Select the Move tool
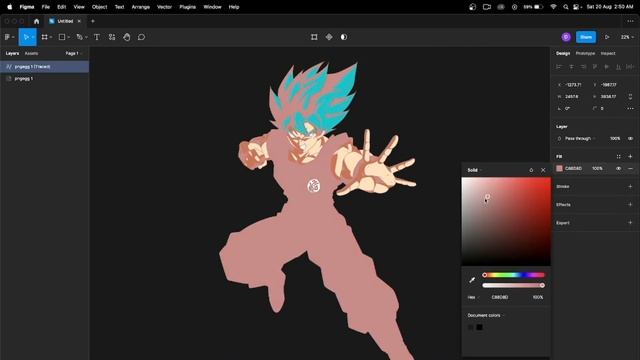 [x=26, y=37]
